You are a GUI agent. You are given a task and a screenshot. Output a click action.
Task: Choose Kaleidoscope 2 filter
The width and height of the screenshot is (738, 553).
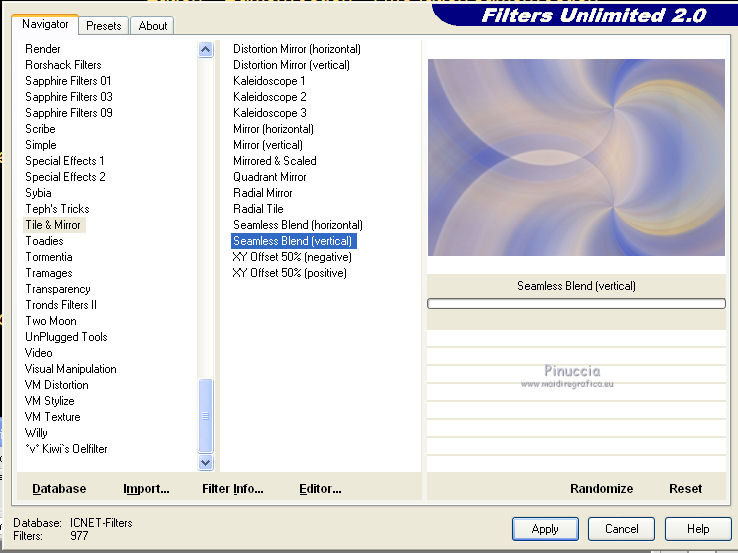270,97
